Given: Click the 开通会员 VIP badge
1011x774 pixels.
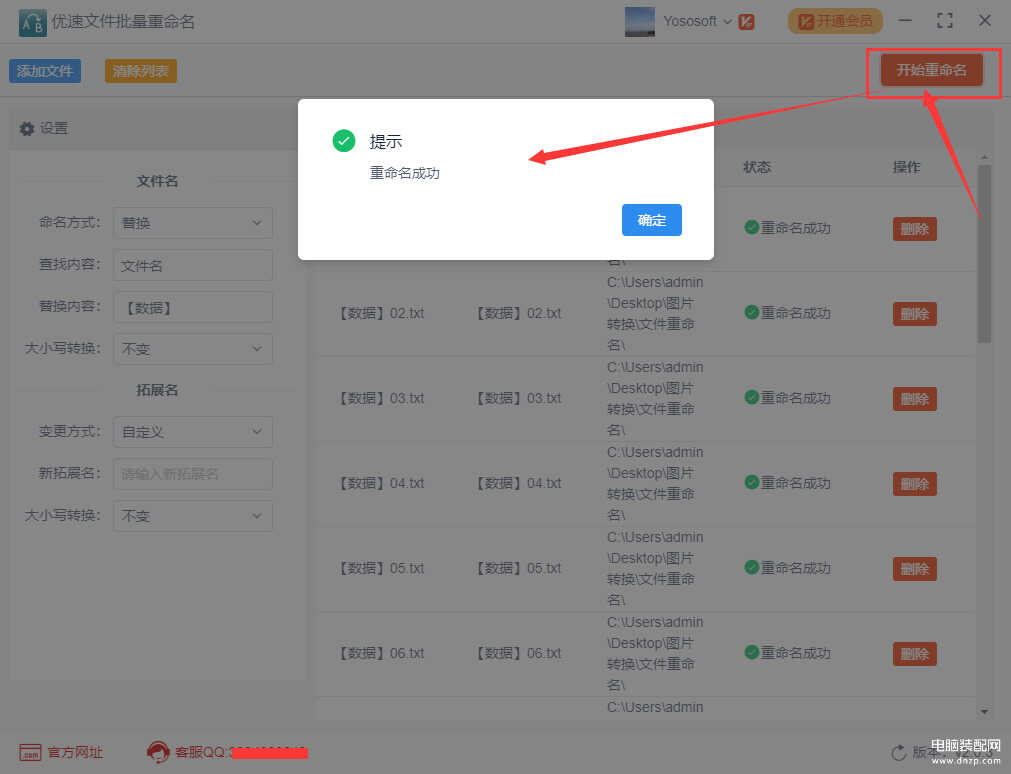Looking at the screenshot, I should (835, 21).
